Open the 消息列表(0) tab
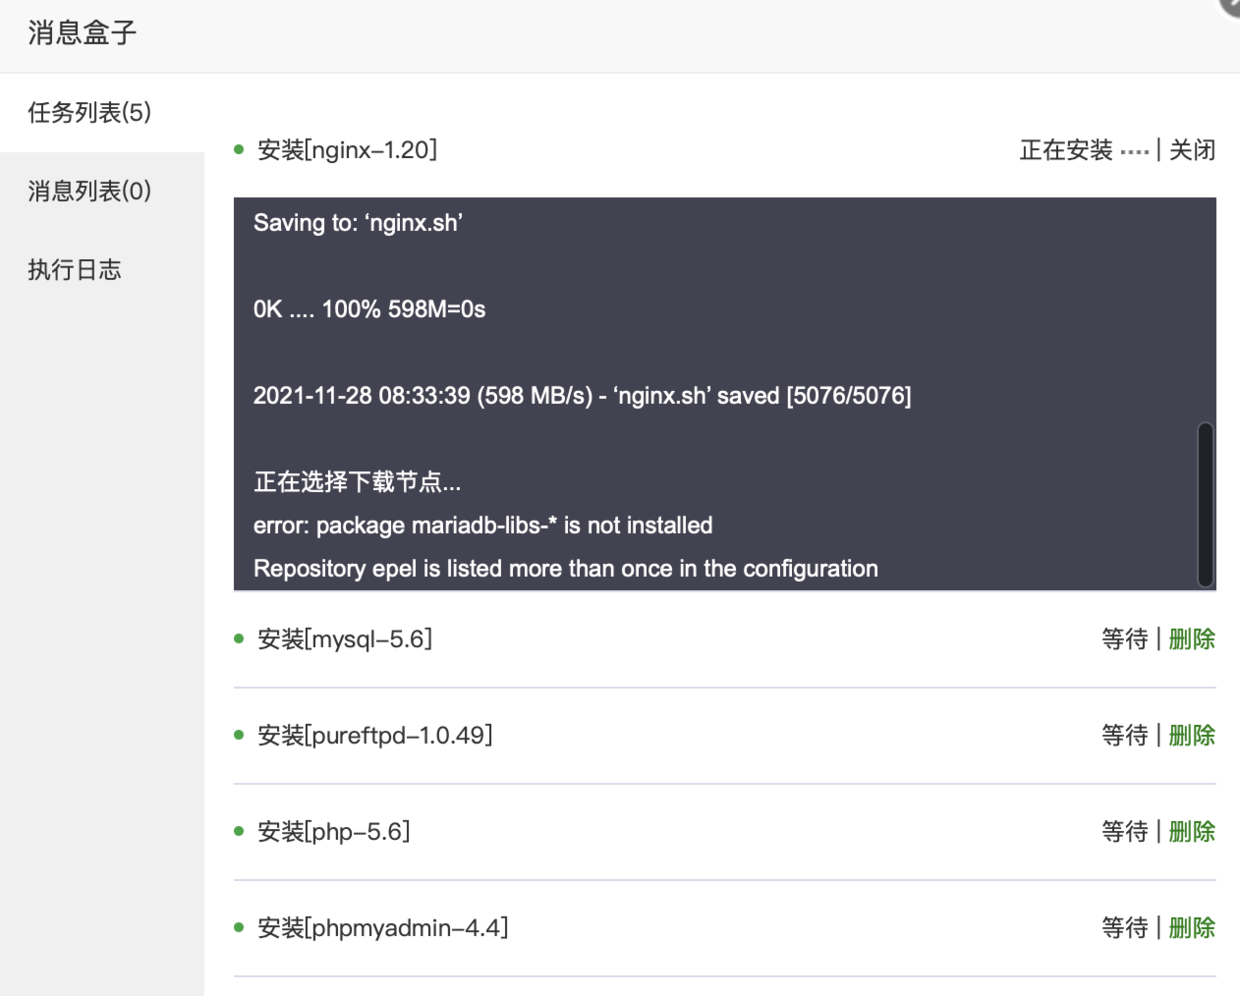Image resolution: width=1240 pixels, height=996 pixels. [x=90, y=191]
